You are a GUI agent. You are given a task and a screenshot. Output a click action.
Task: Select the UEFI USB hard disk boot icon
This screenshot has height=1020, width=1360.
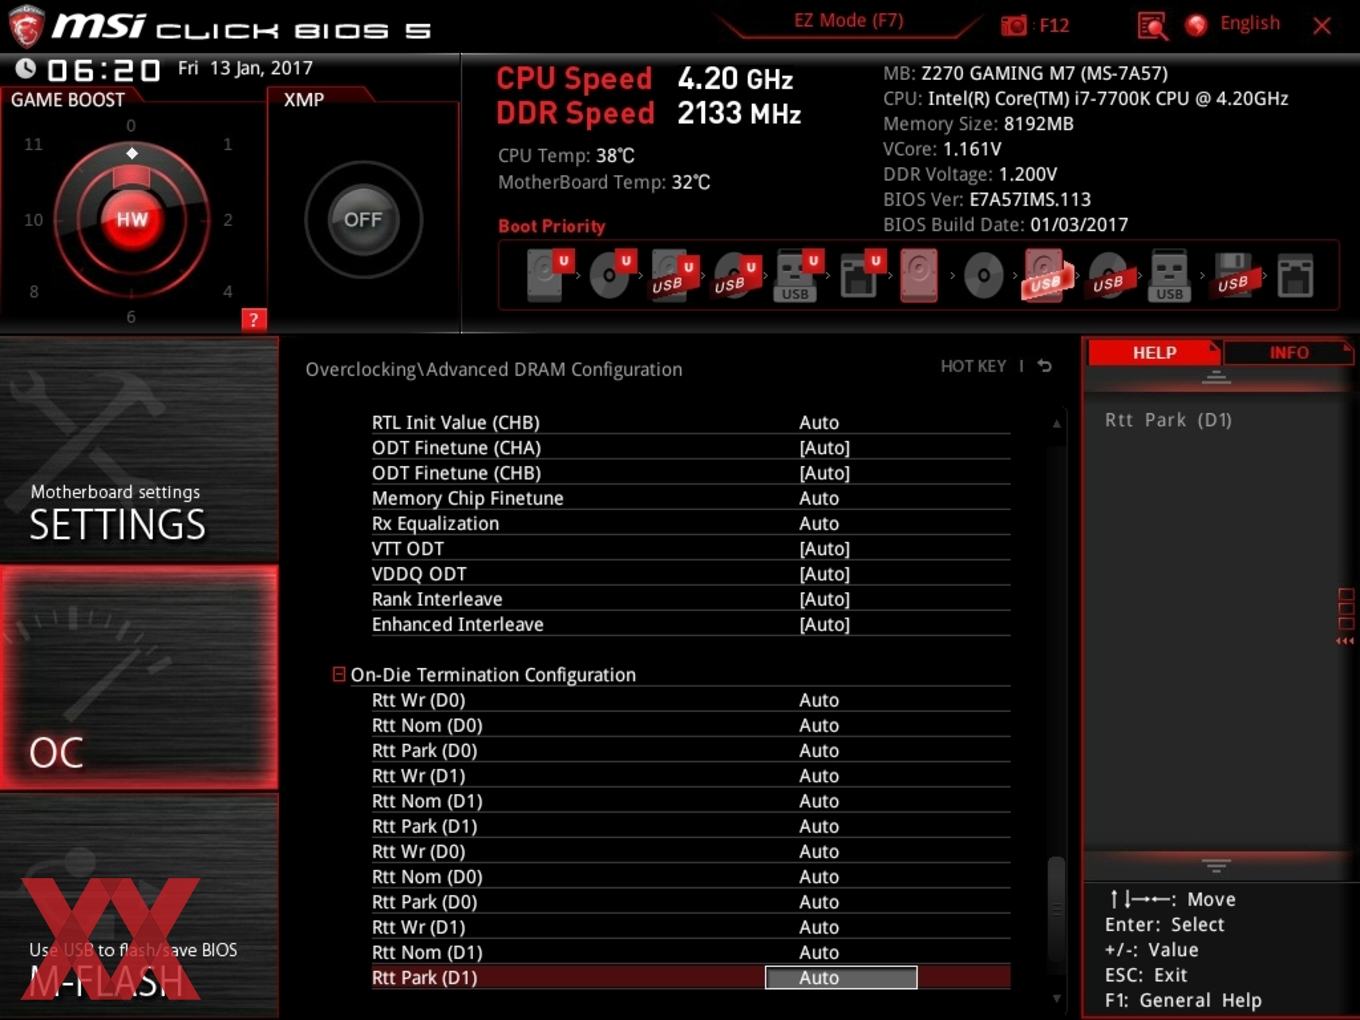pyautogui.click(x=672, y=275)
